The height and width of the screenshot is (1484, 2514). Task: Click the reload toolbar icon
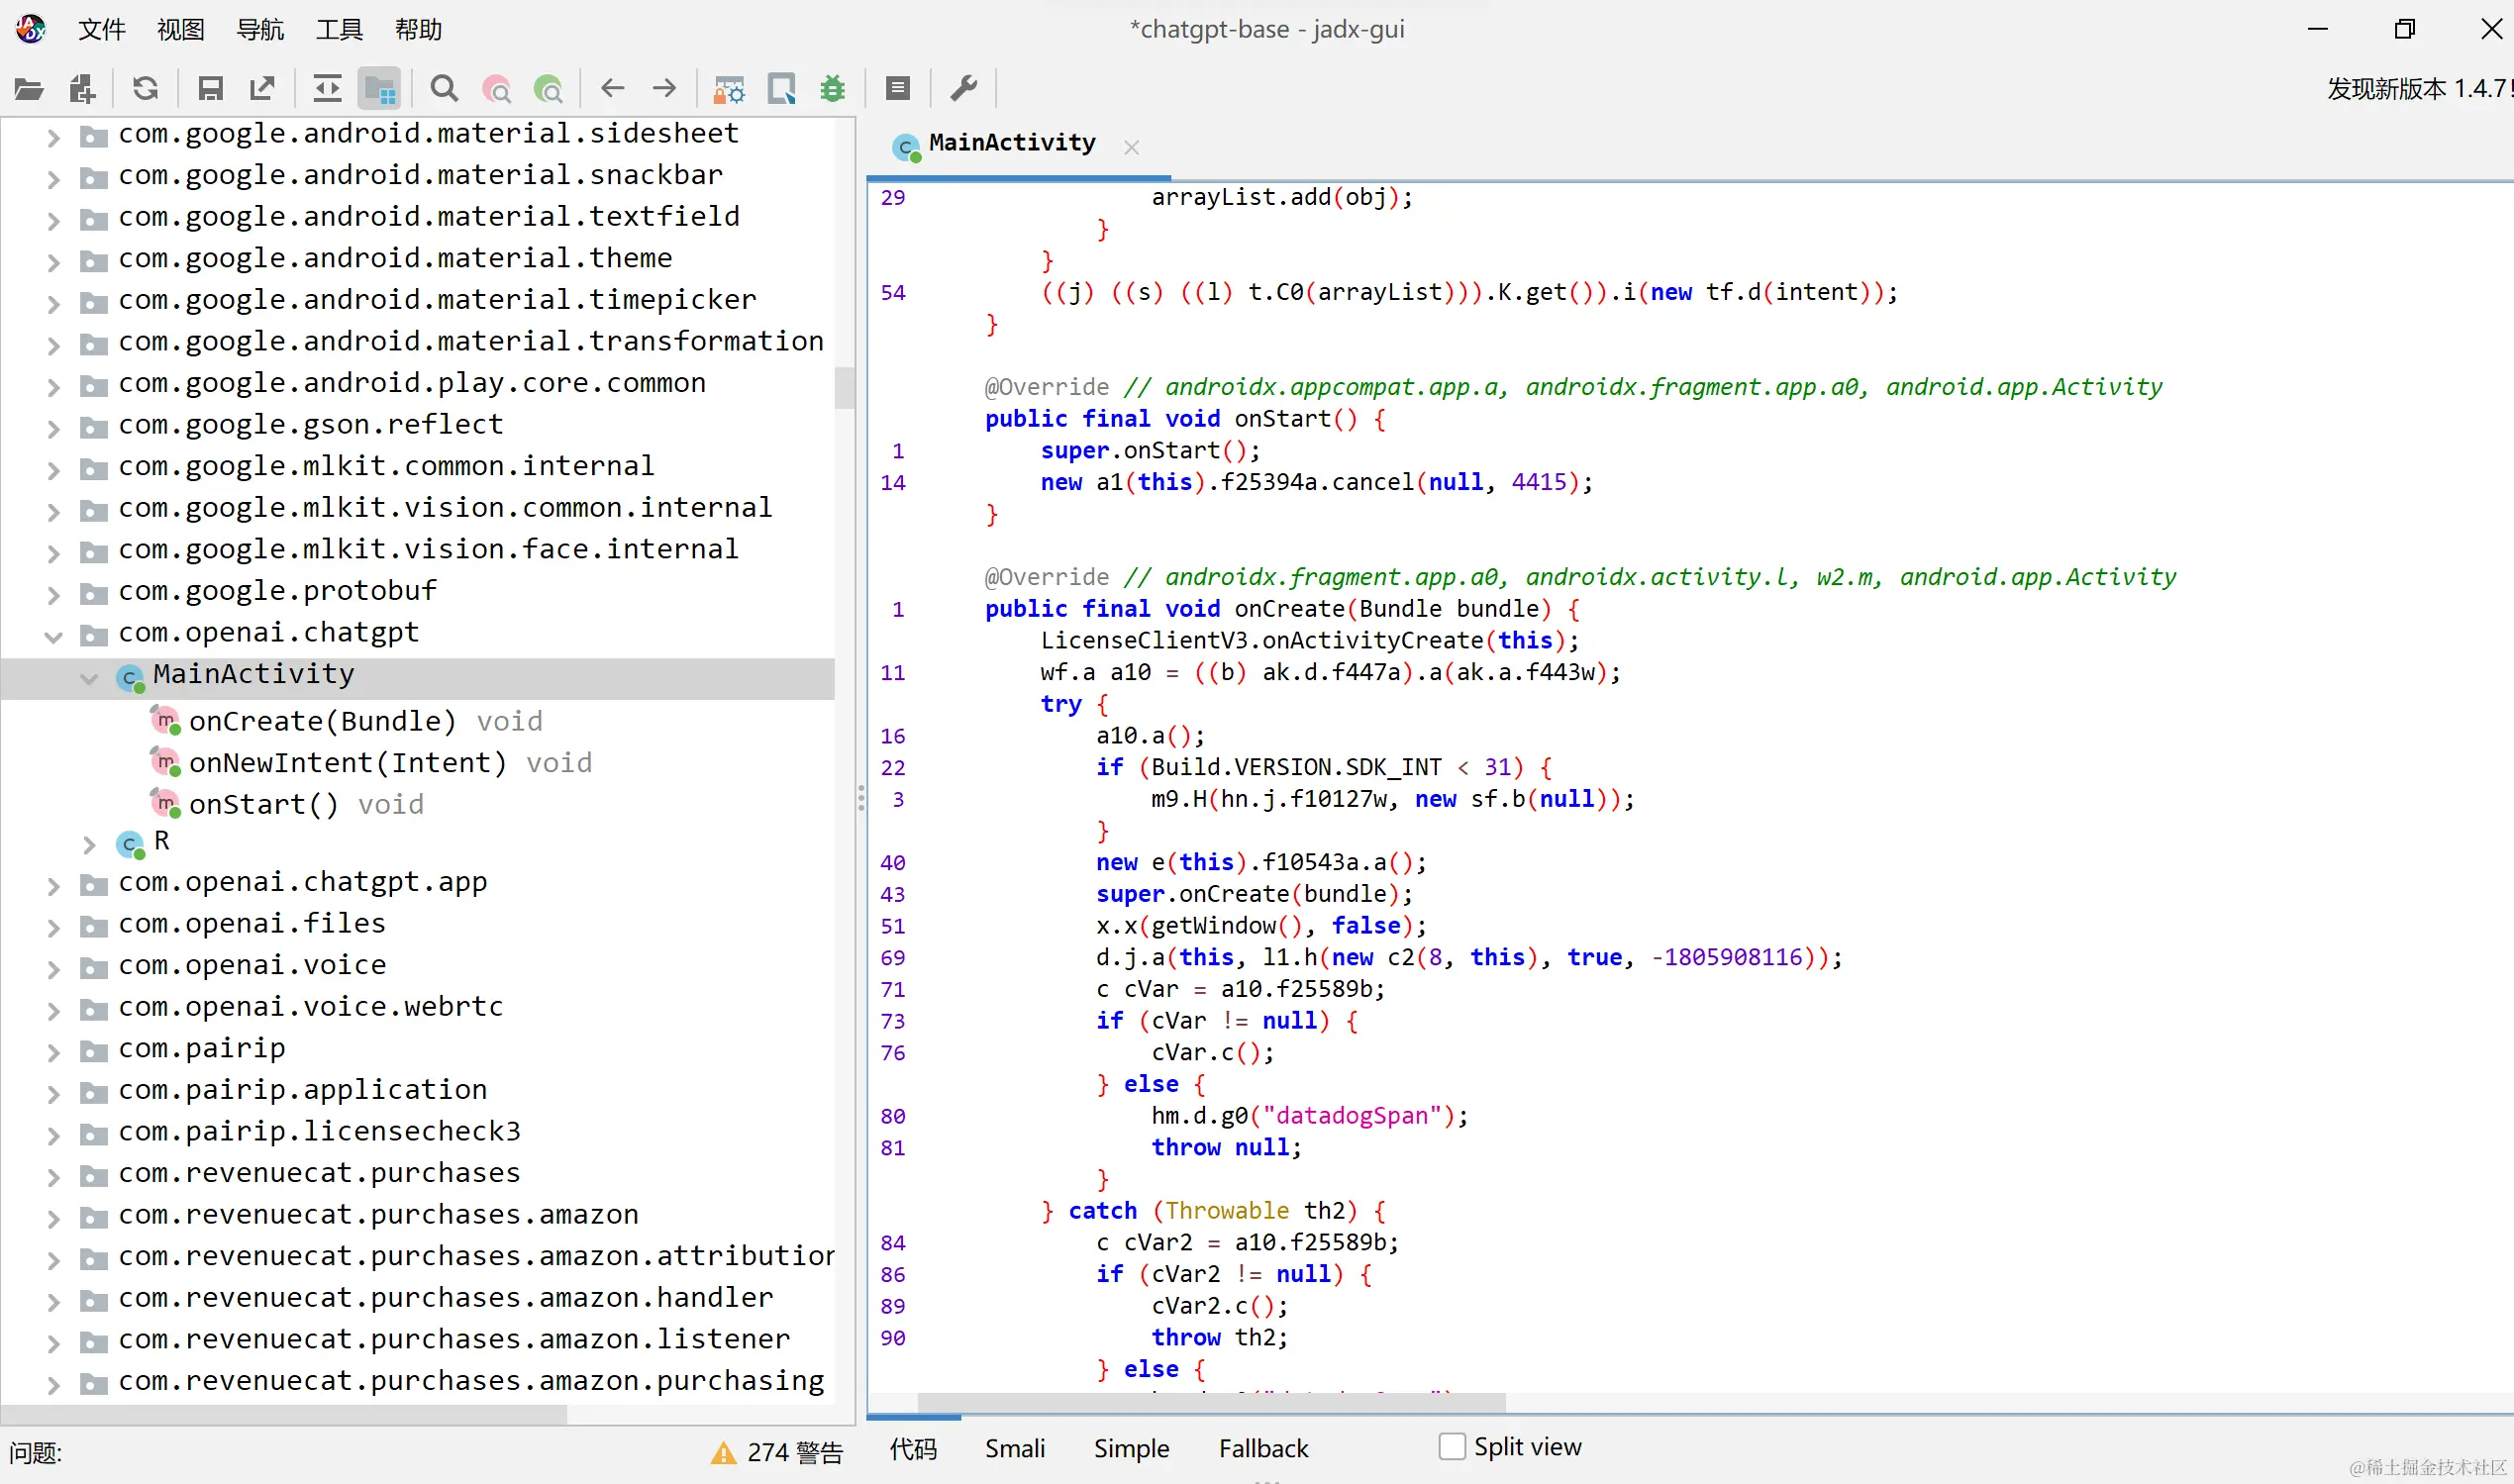click(x=146, y=89)
